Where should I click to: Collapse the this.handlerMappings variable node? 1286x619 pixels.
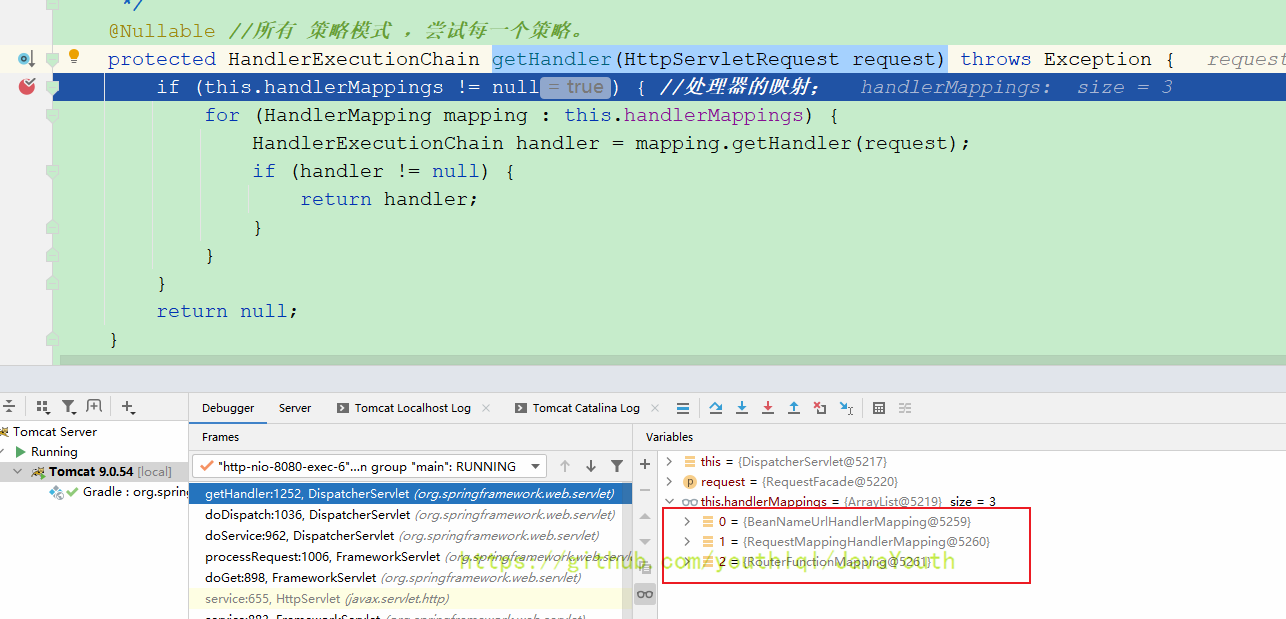pyautogui.click(x=670, y=502)
